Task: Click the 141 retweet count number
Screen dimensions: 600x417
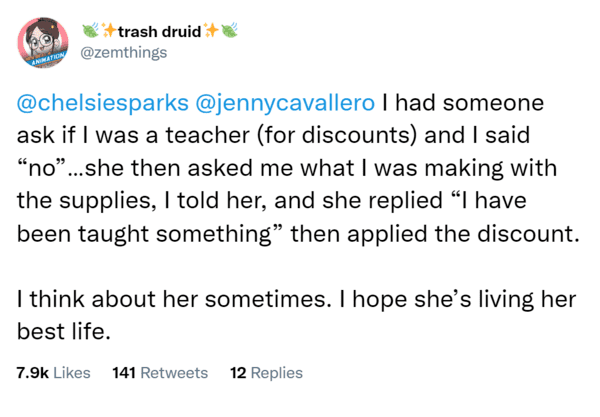Action: point(124,373)
